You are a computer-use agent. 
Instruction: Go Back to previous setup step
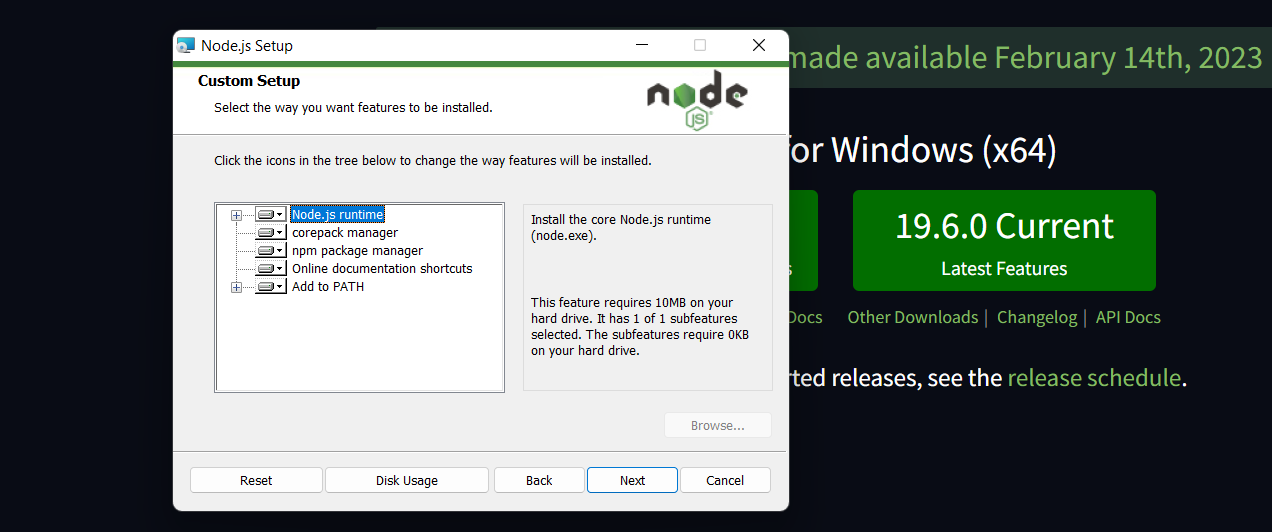point(539,480)
